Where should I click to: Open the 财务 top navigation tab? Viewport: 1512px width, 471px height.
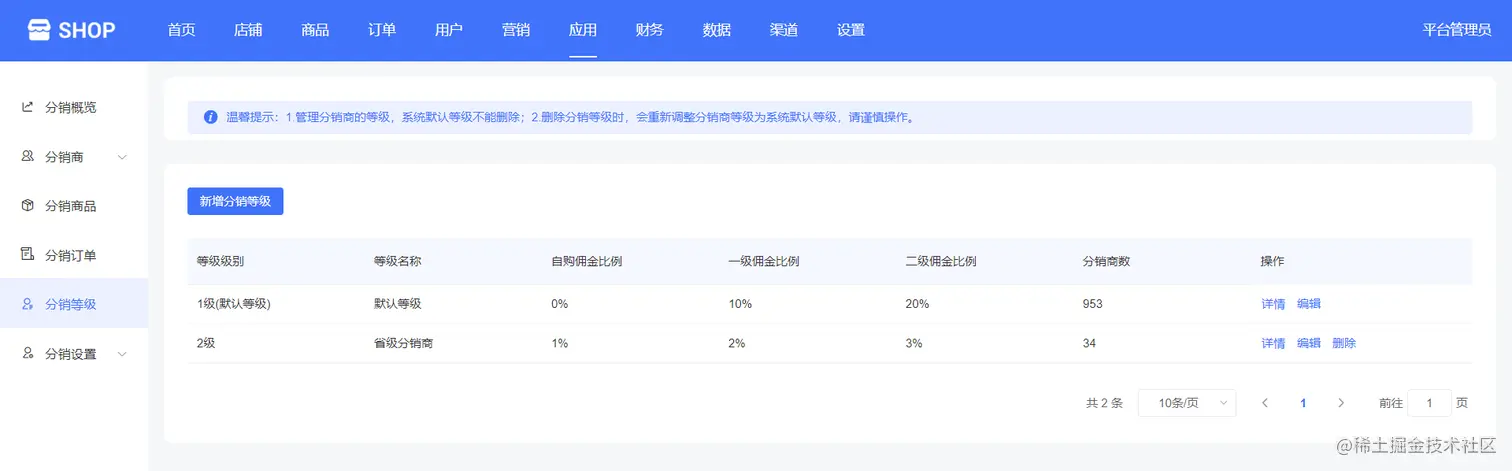(x=650, y=30)
